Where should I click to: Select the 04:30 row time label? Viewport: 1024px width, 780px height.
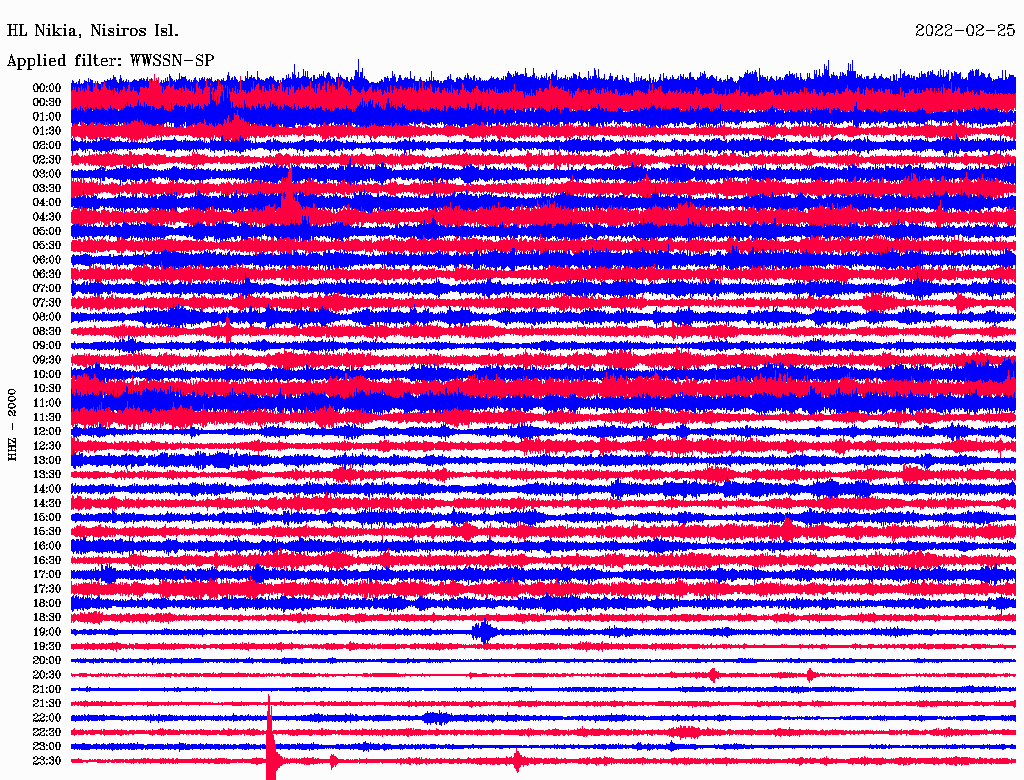pyautogui.click(x=47, y=217)
